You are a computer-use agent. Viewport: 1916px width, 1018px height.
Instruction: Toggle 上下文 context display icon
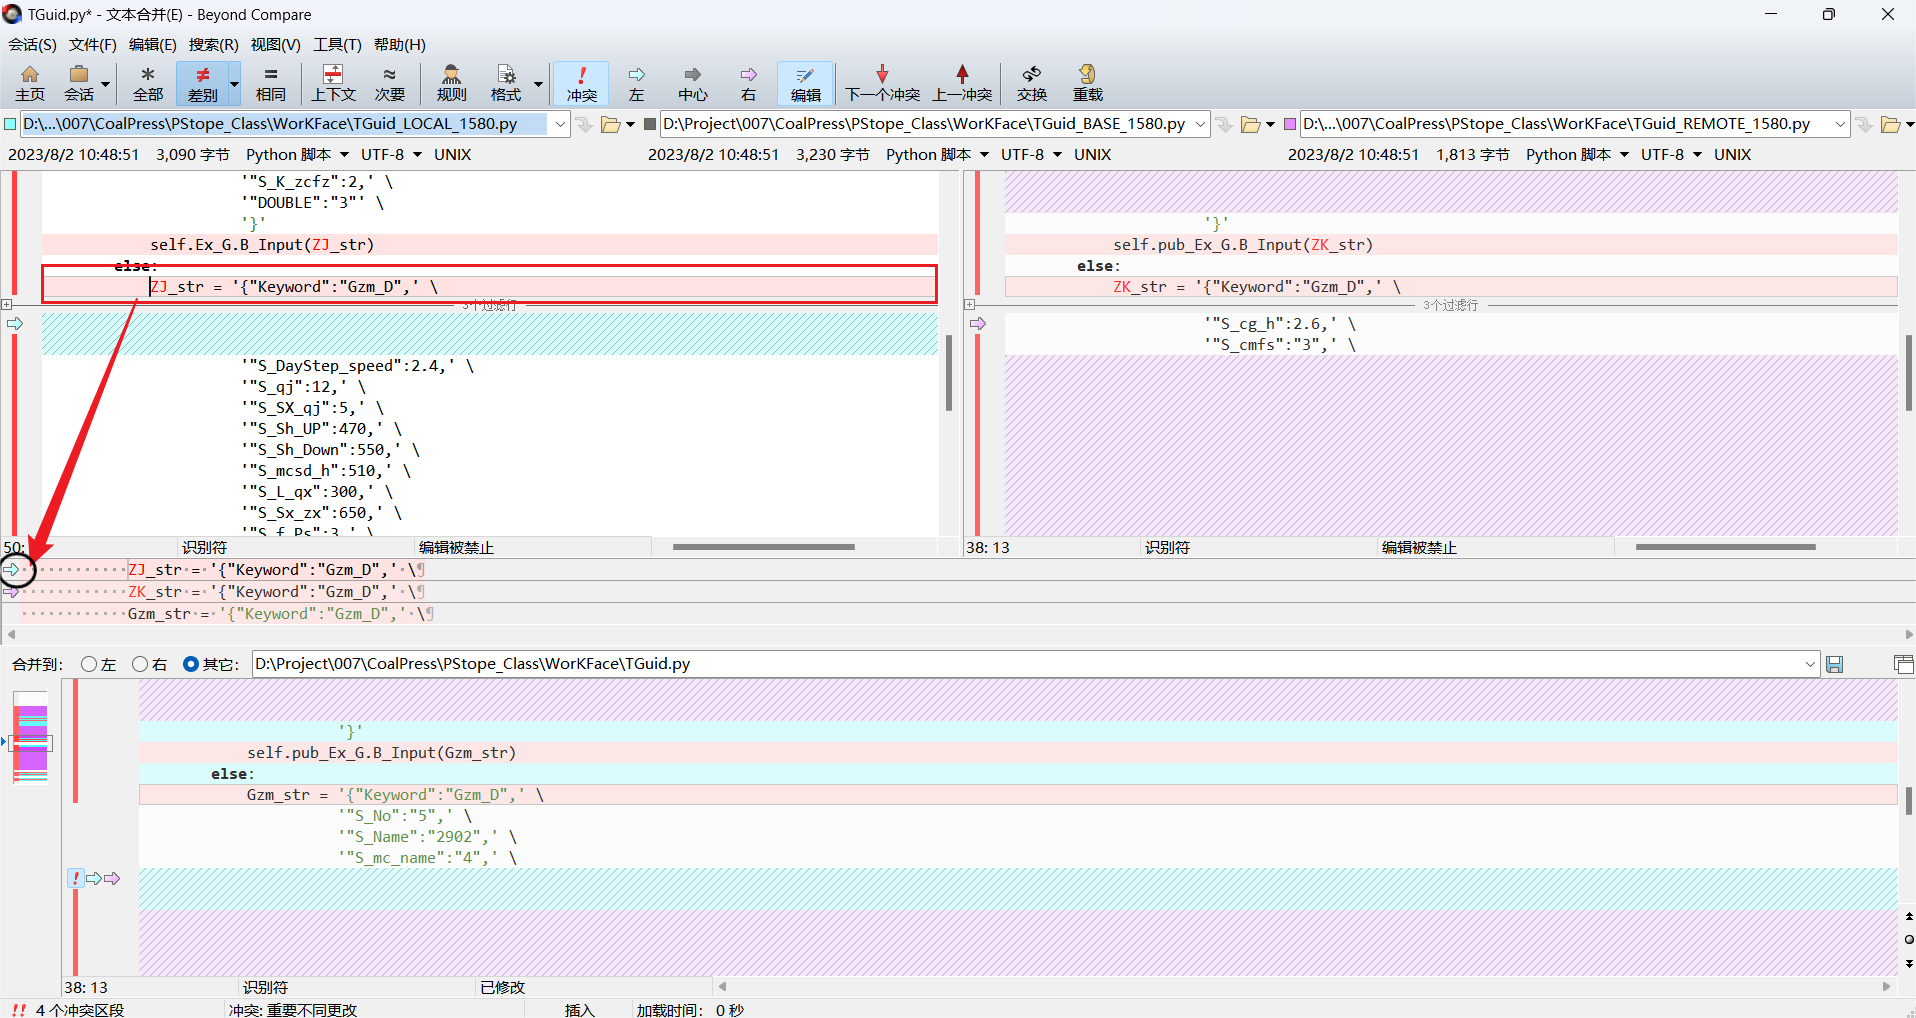(333, 83)
